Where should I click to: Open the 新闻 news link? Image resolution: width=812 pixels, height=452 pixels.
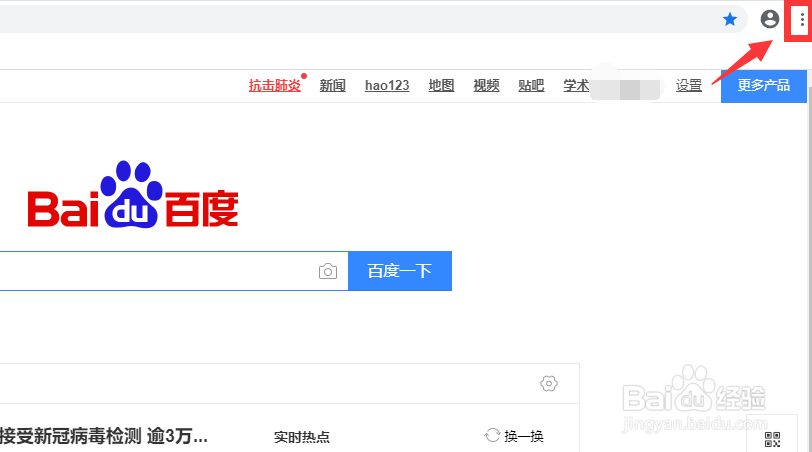point(332,85)
